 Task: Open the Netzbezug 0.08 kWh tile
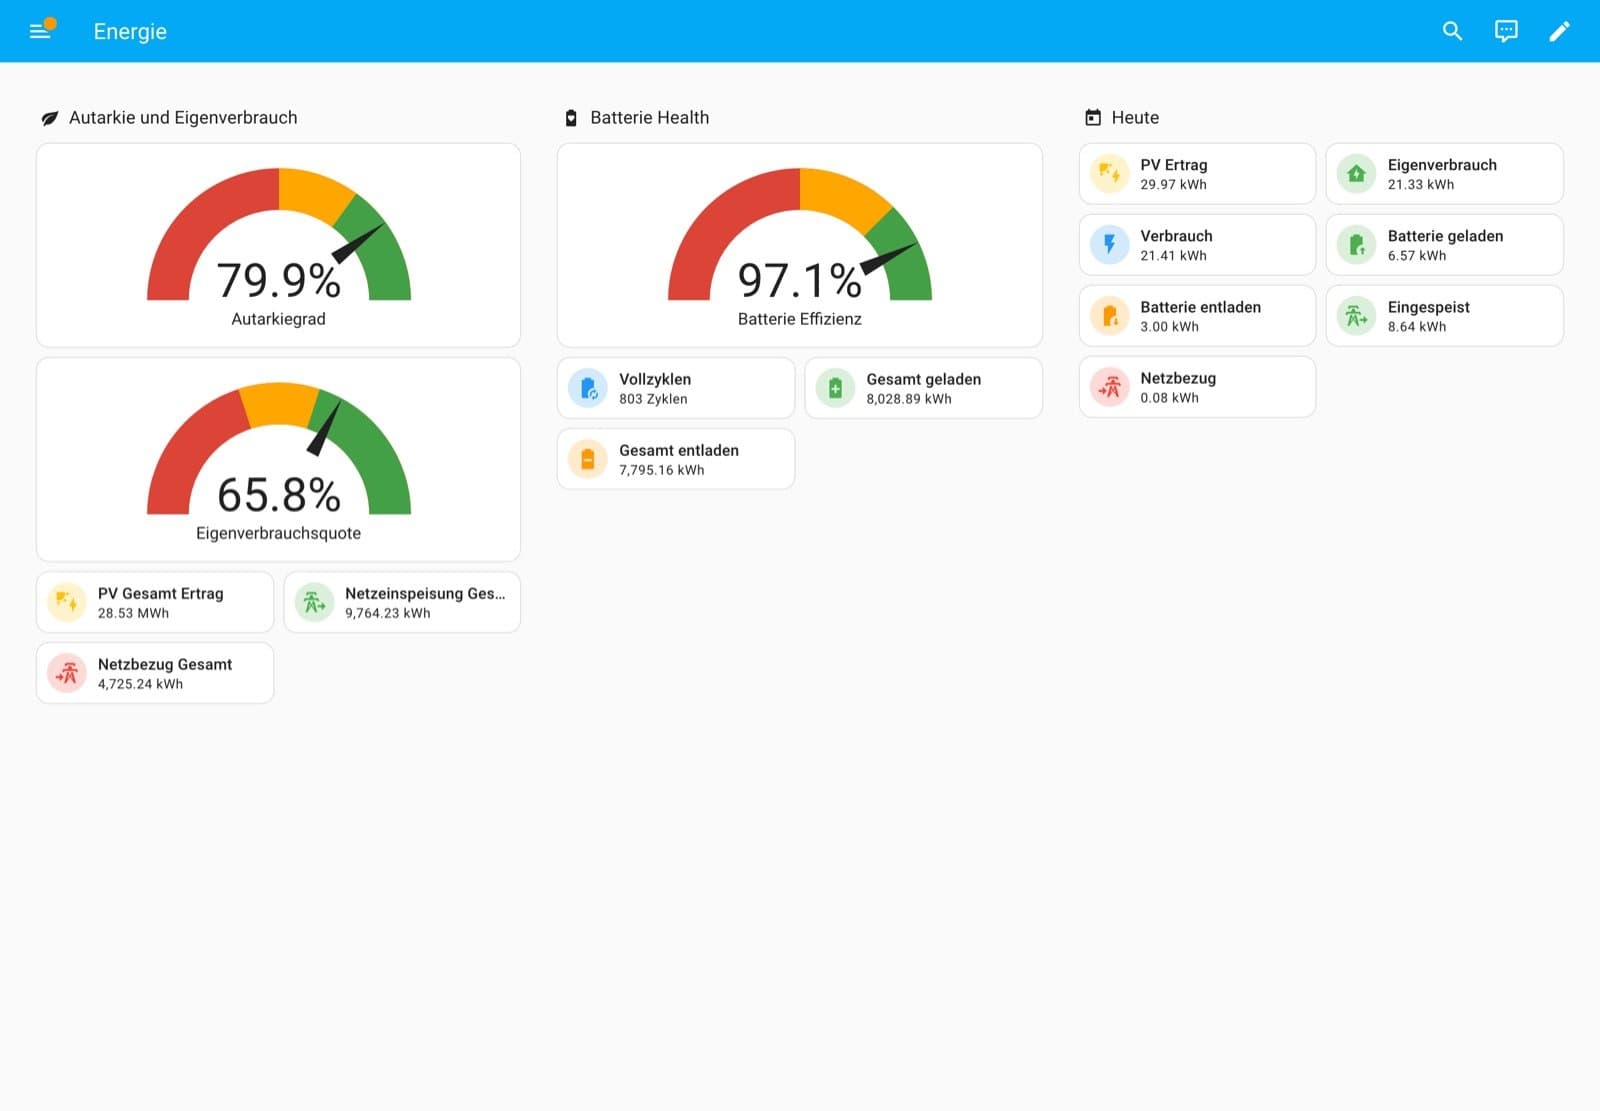coord(1197,387)
